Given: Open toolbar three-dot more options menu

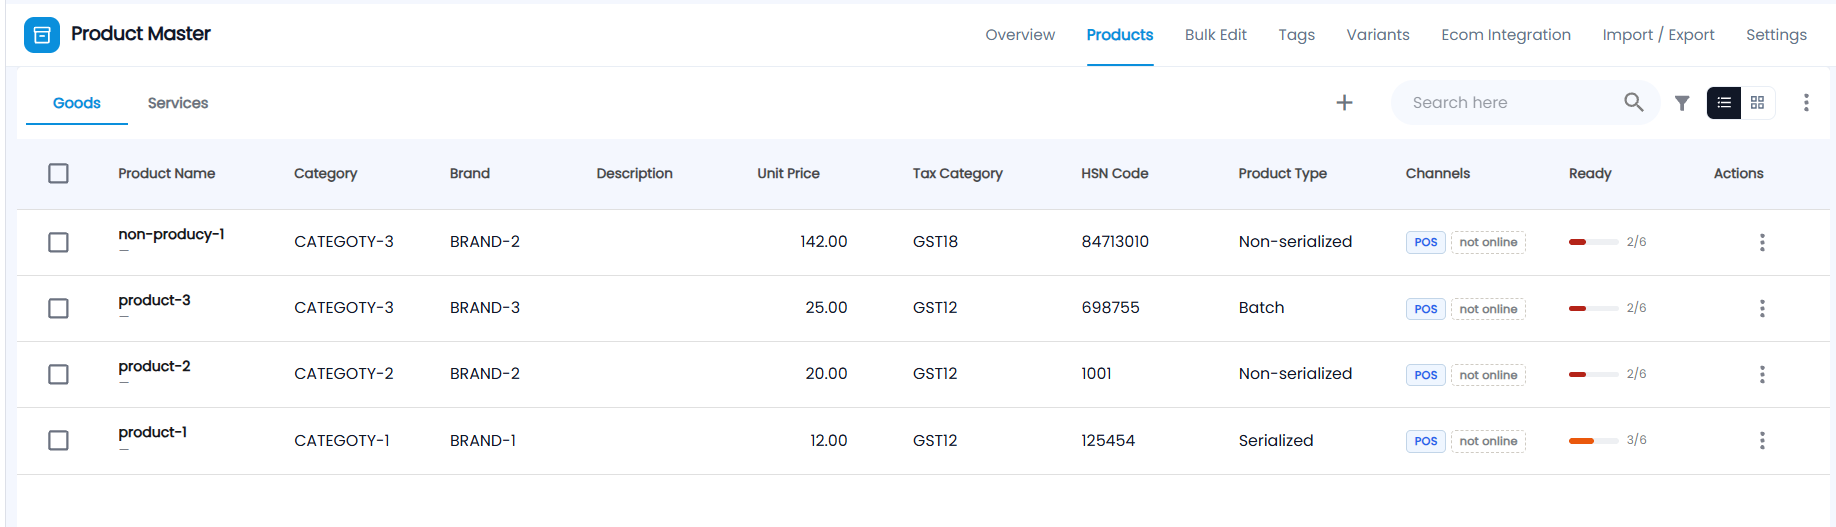Looking at the screenshot, I should (1806, 103).
